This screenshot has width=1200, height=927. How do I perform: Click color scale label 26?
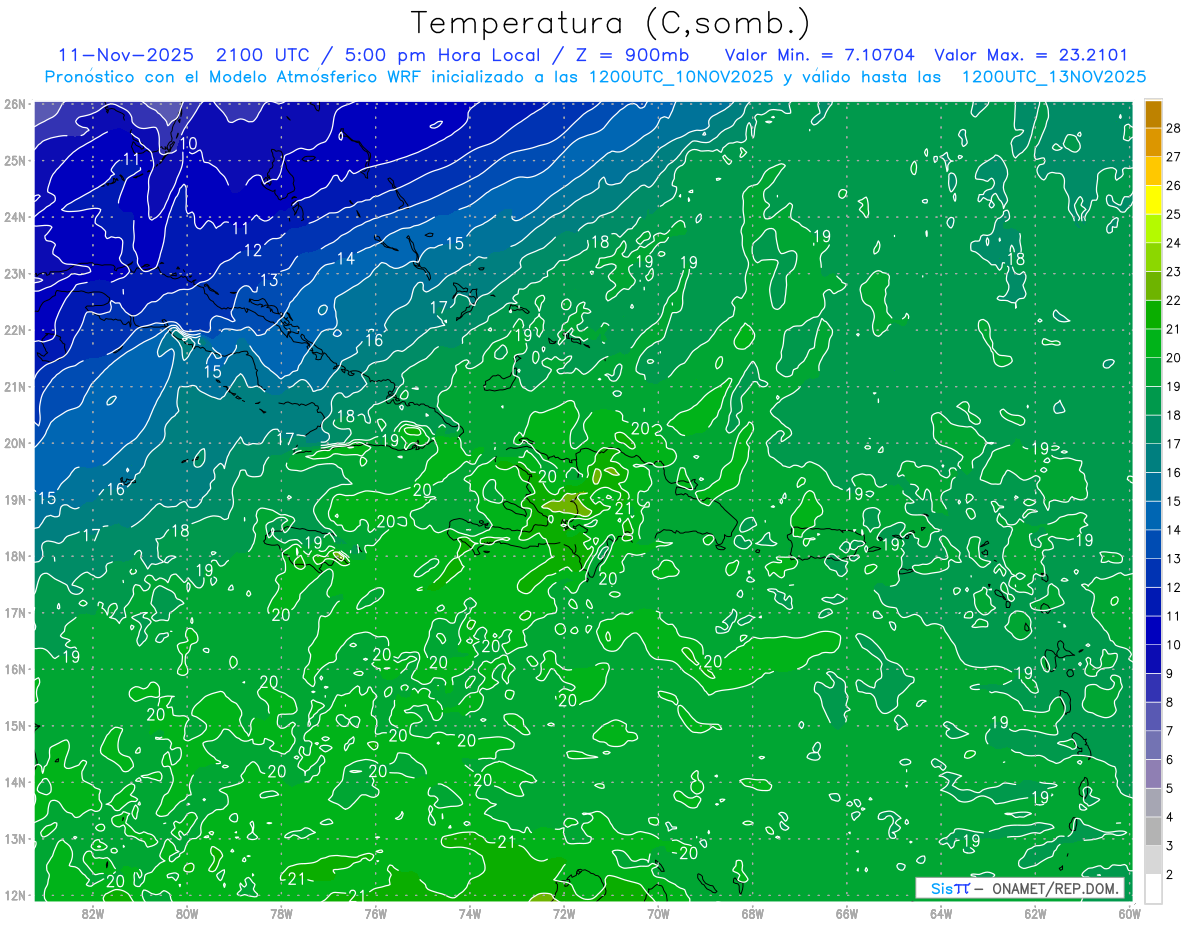1173,186
